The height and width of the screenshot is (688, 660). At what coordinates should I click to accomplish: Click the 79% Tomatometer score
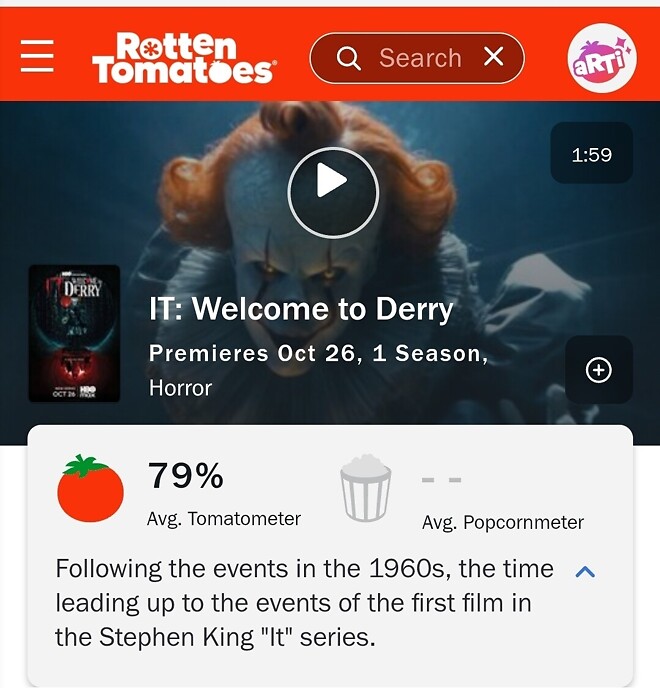point(186,476)
